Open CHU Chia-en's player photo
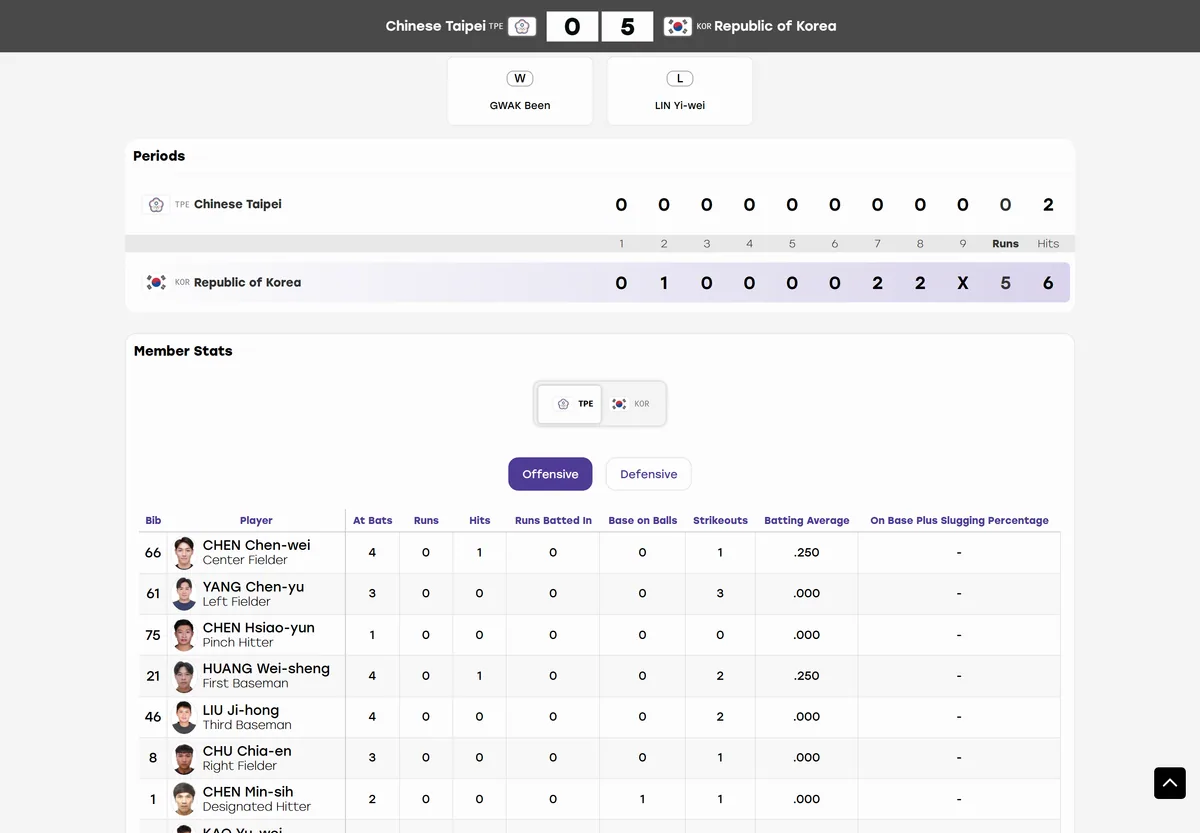1200x833 pixels. click(184, 758)
